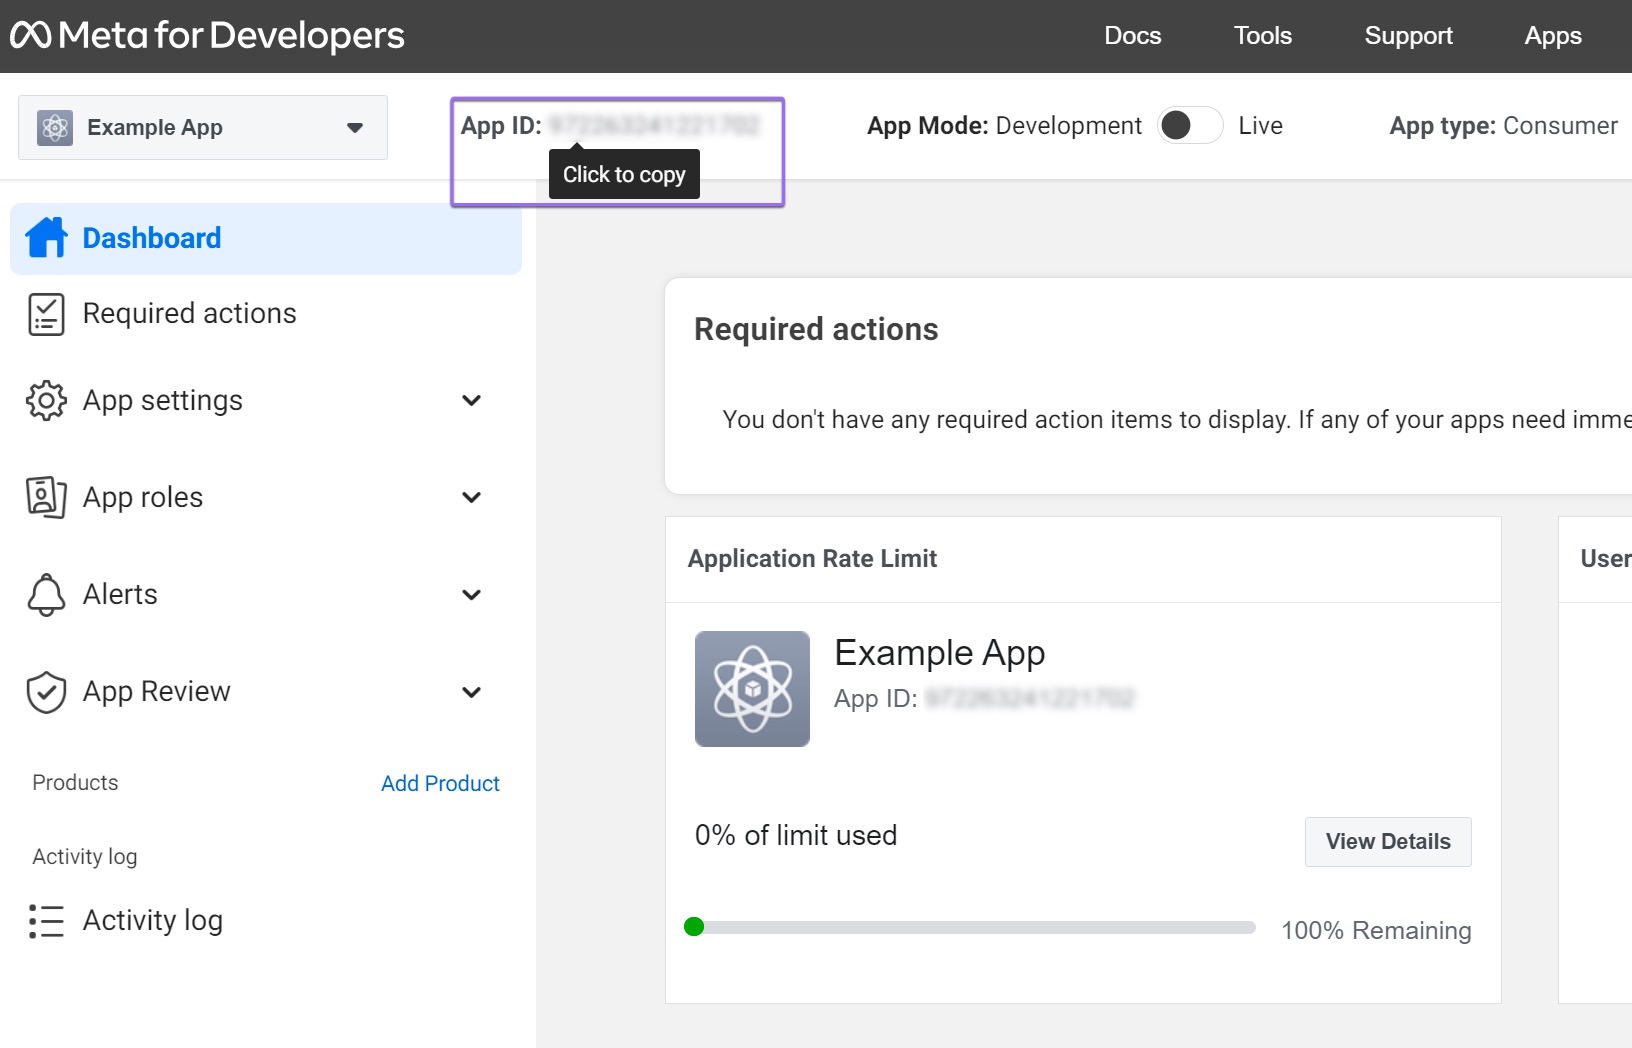This screenshot has height=1048, width=1632.
Task: Click the View Details button
Action: pyautogui.click(x=1388, y=842)
